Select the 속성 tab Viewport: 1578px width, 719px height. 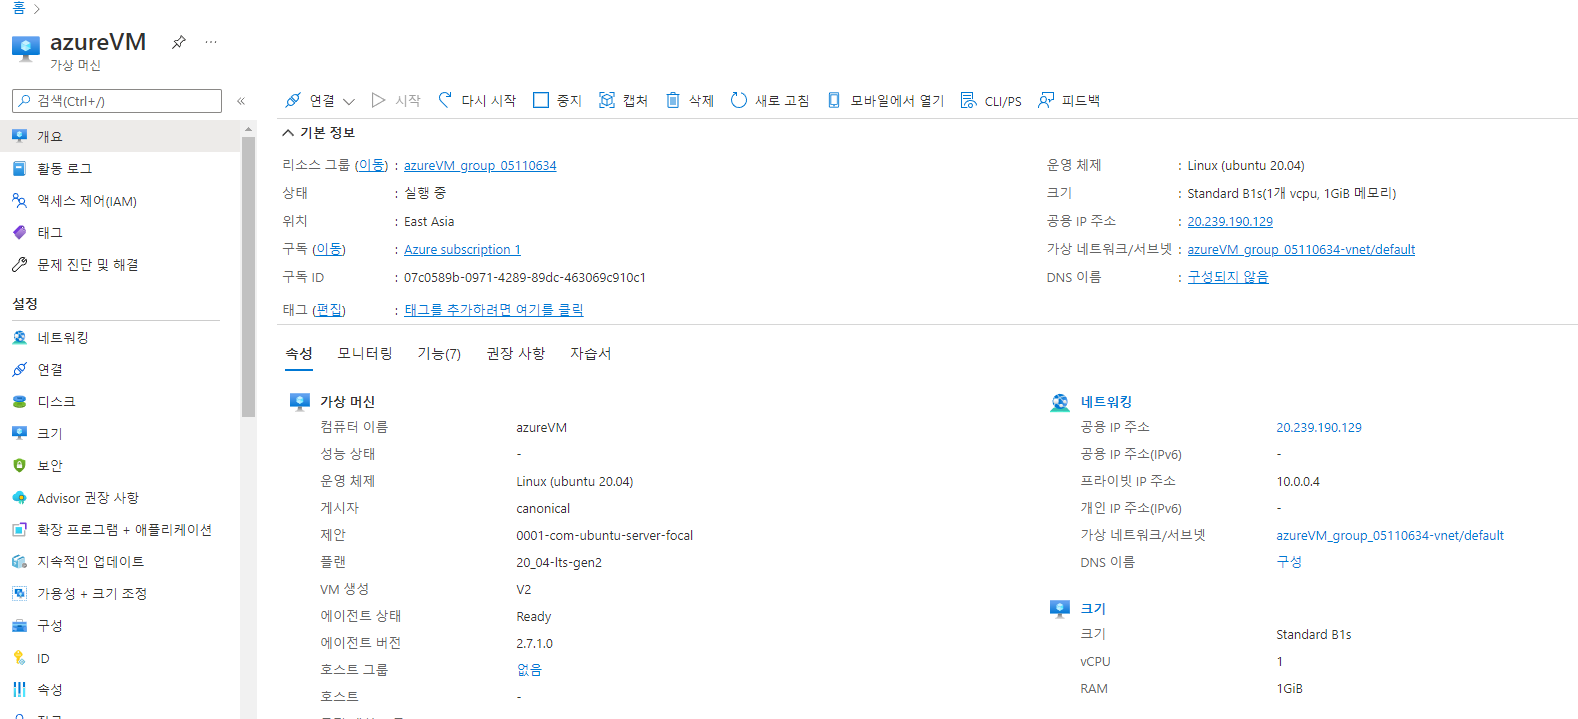[x=299, y=354]
